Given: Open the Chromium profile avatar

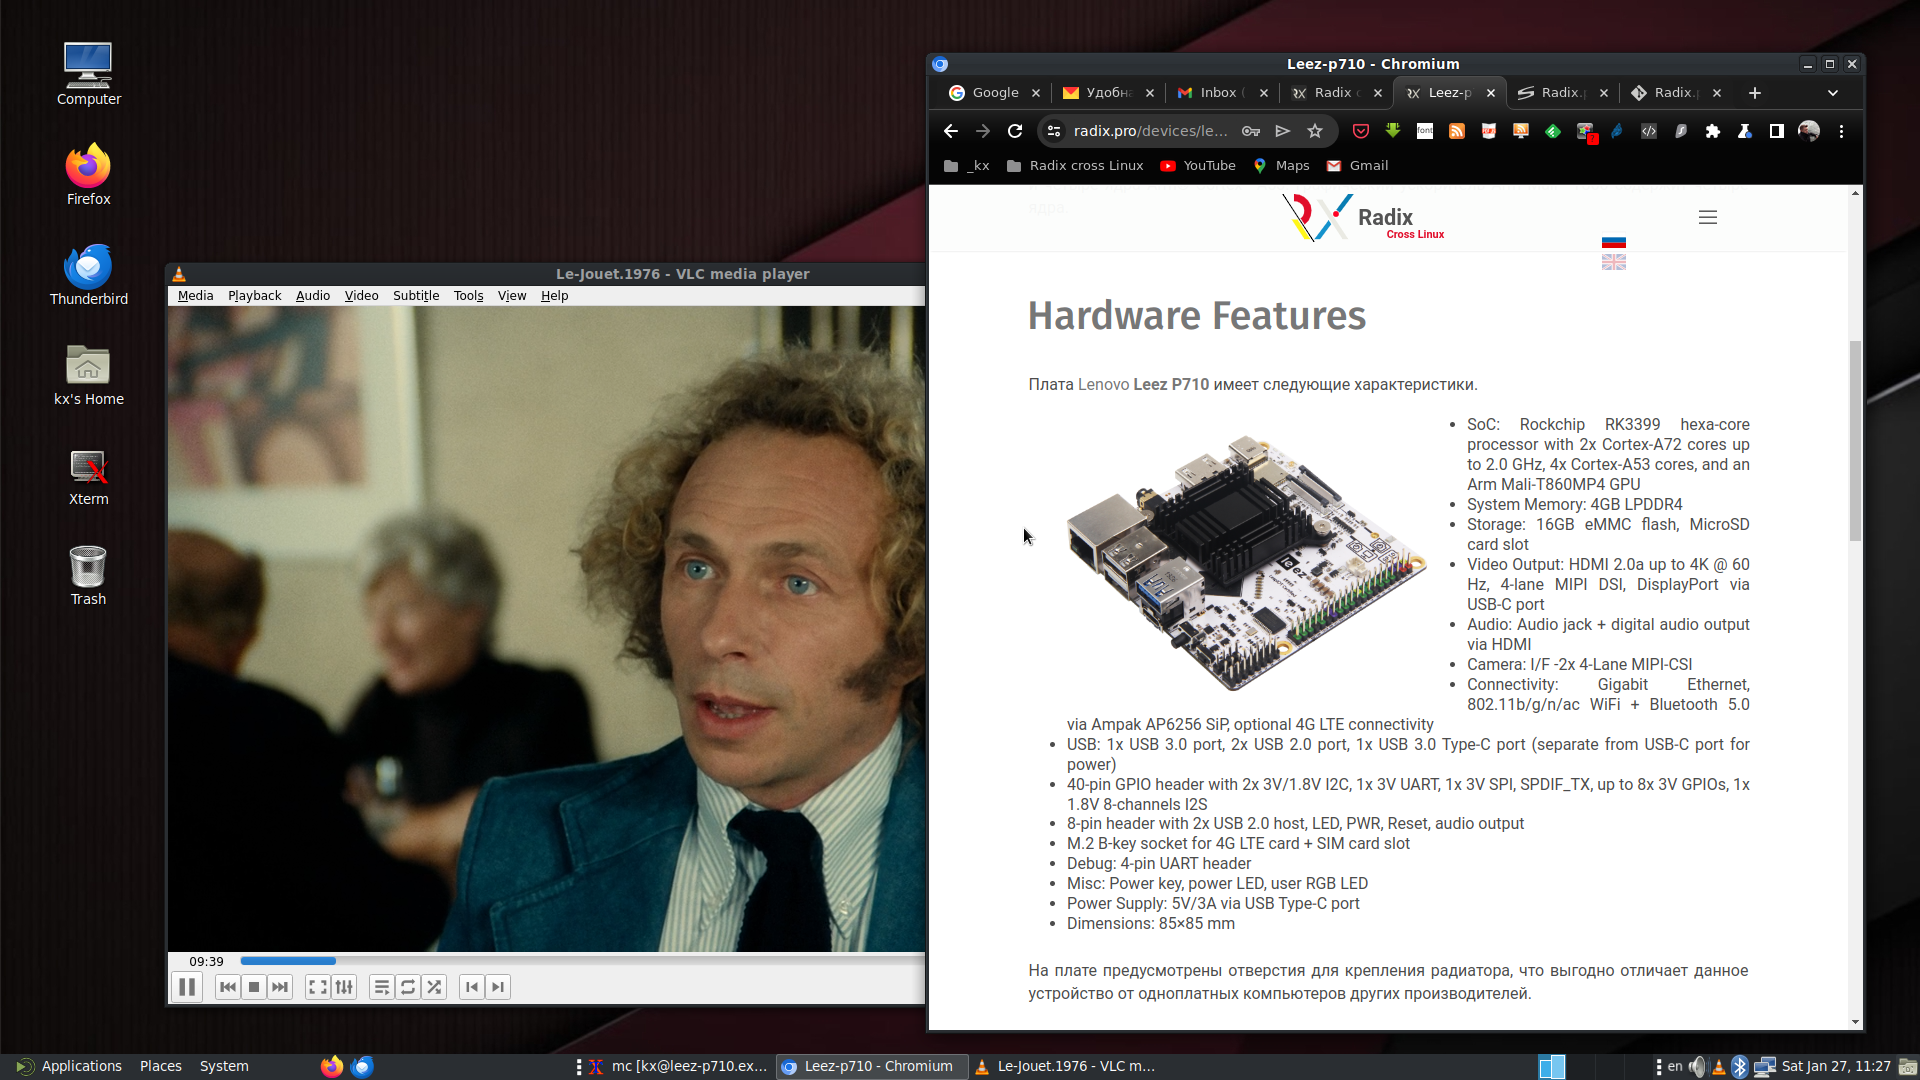Looking at the screenshot, I should point(1809,131).
